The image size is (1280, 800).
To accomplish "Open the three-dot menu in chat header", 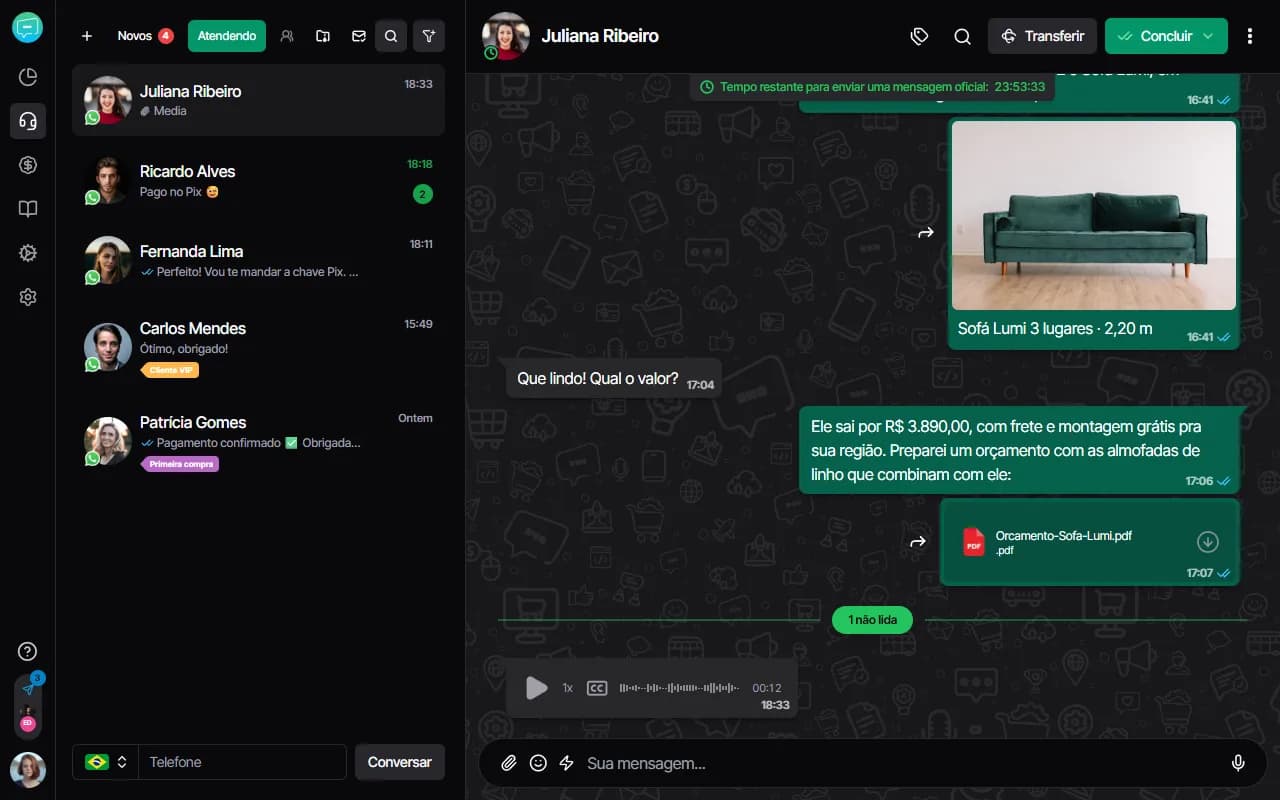I will coord(1250,36).
